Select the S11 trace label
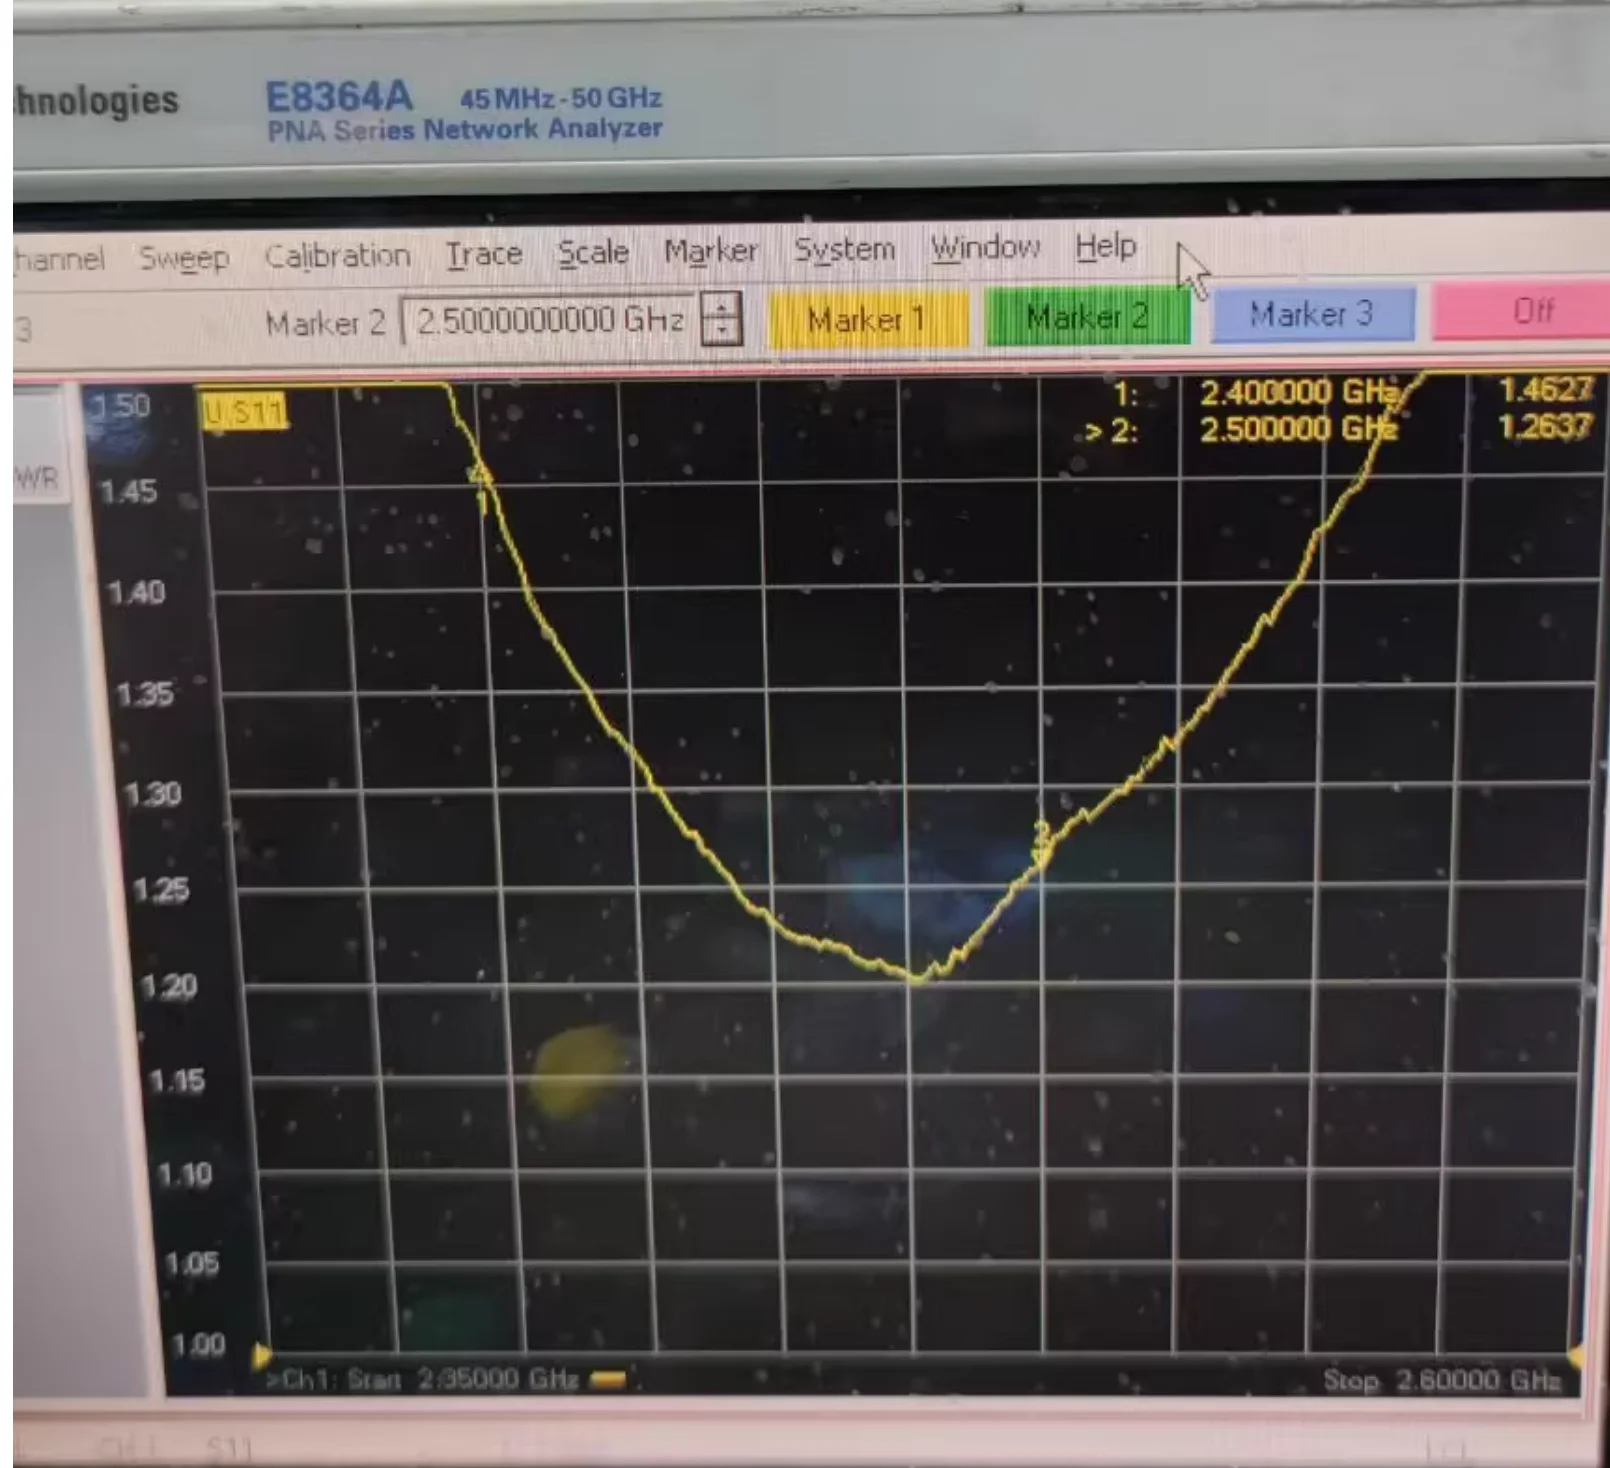The image size is (1610, 1468). click(244, 412)
